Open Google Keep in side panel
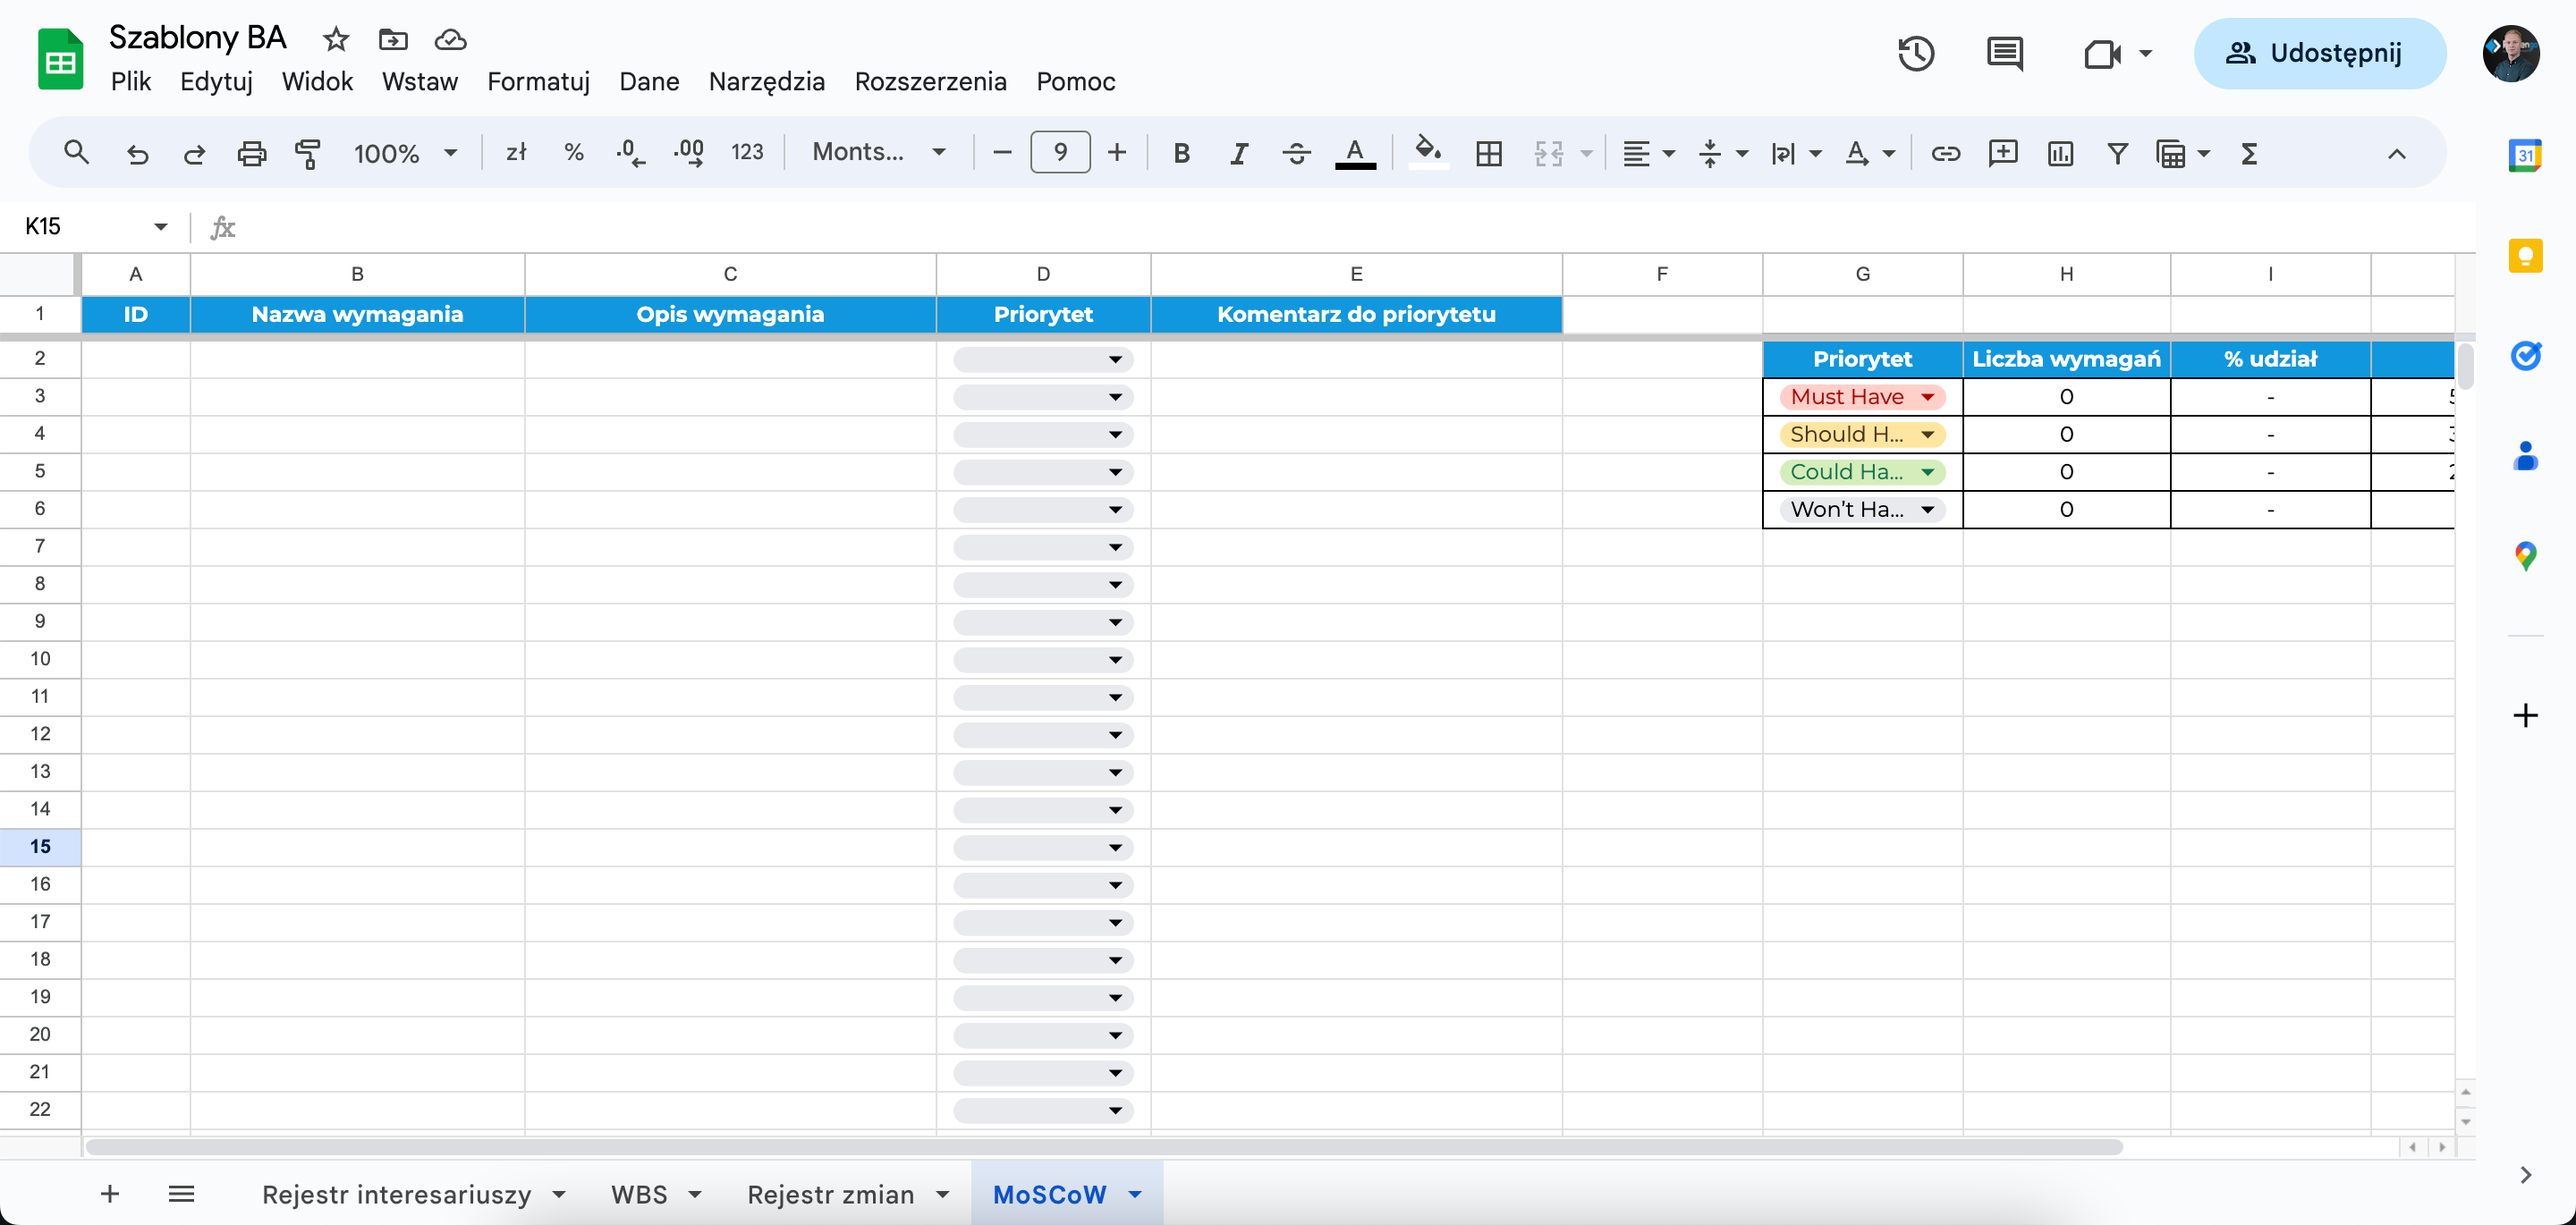This screenshot has width=2576, height=1225. [x=2525, y=256]
